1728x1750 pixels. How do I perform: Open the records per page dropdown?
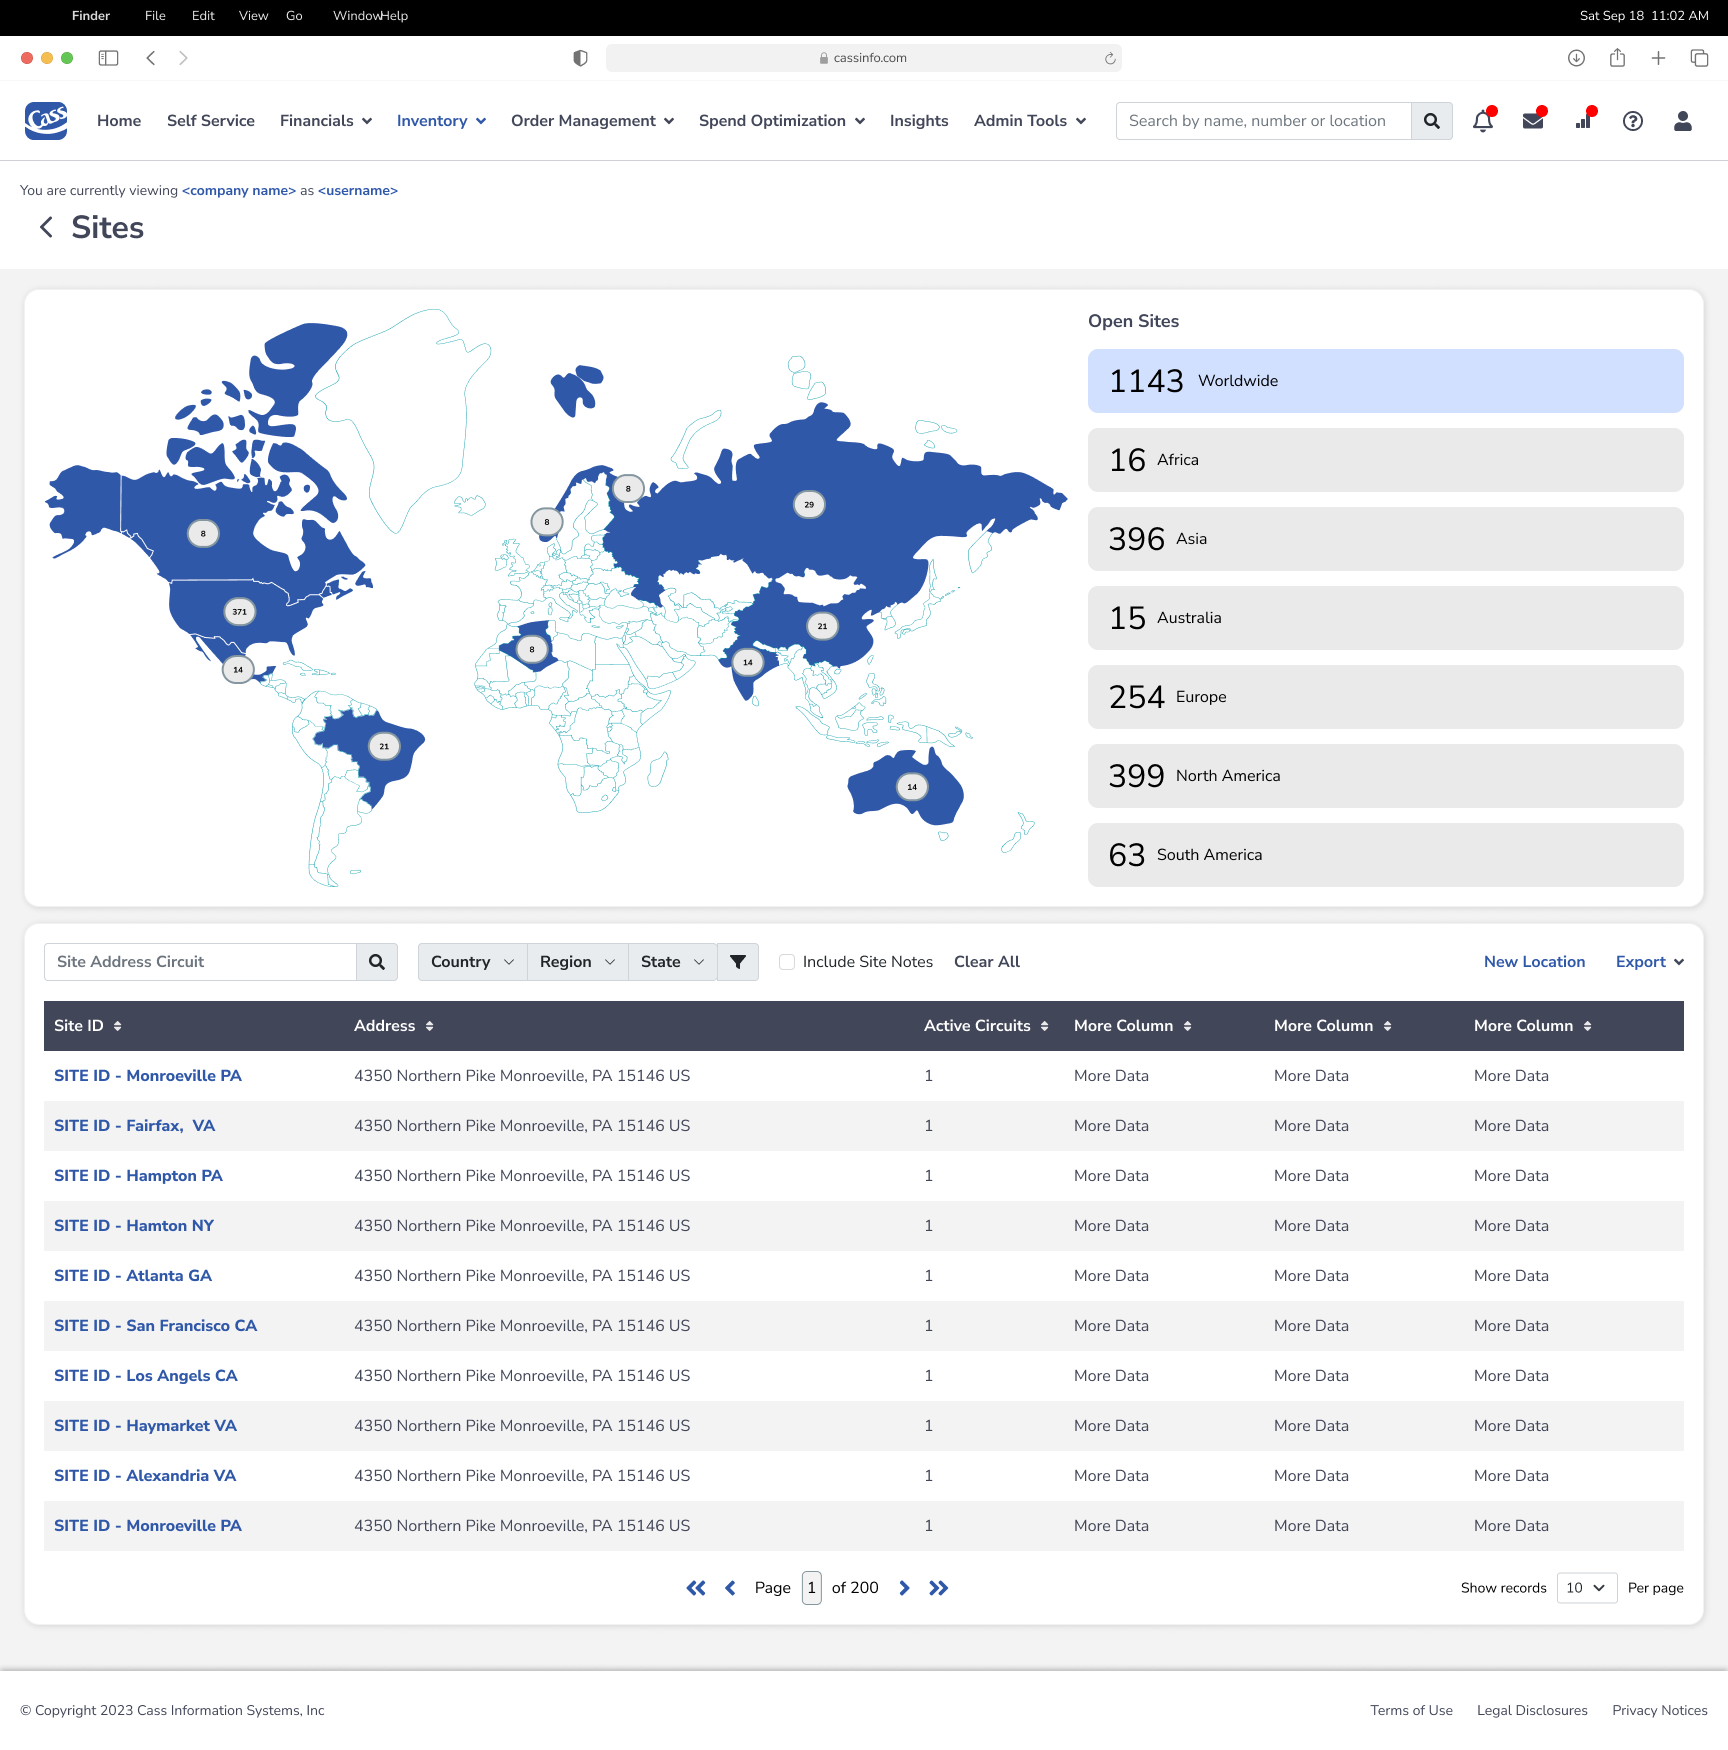pyautogui.click(x=1586, y=1588)
